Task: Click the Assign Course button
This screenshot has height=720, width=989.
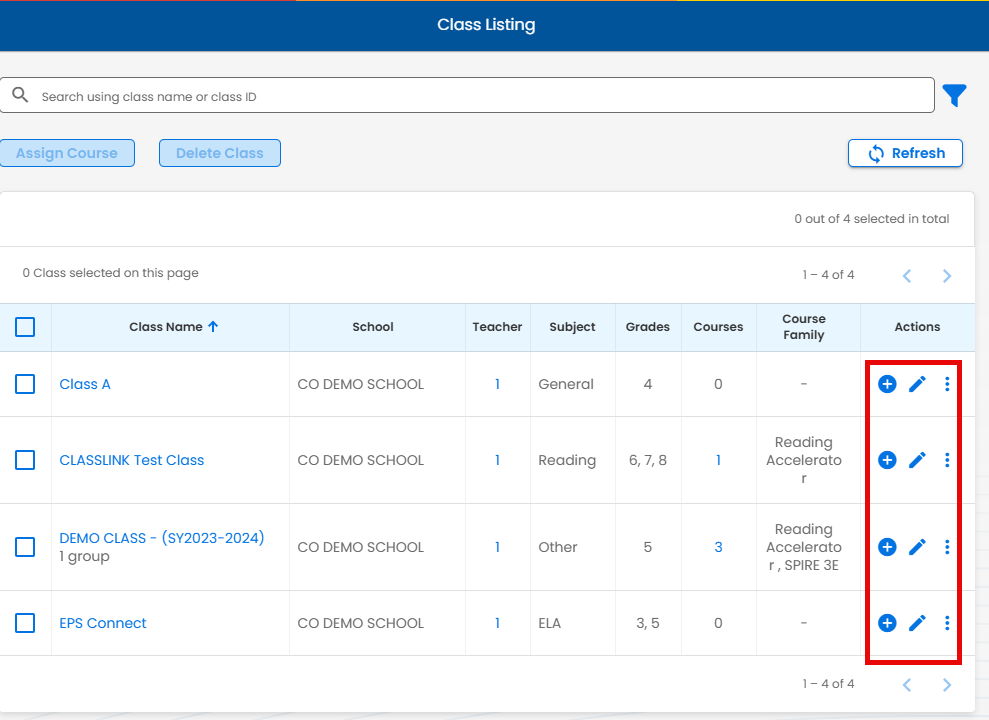Action: coord(67,153)
